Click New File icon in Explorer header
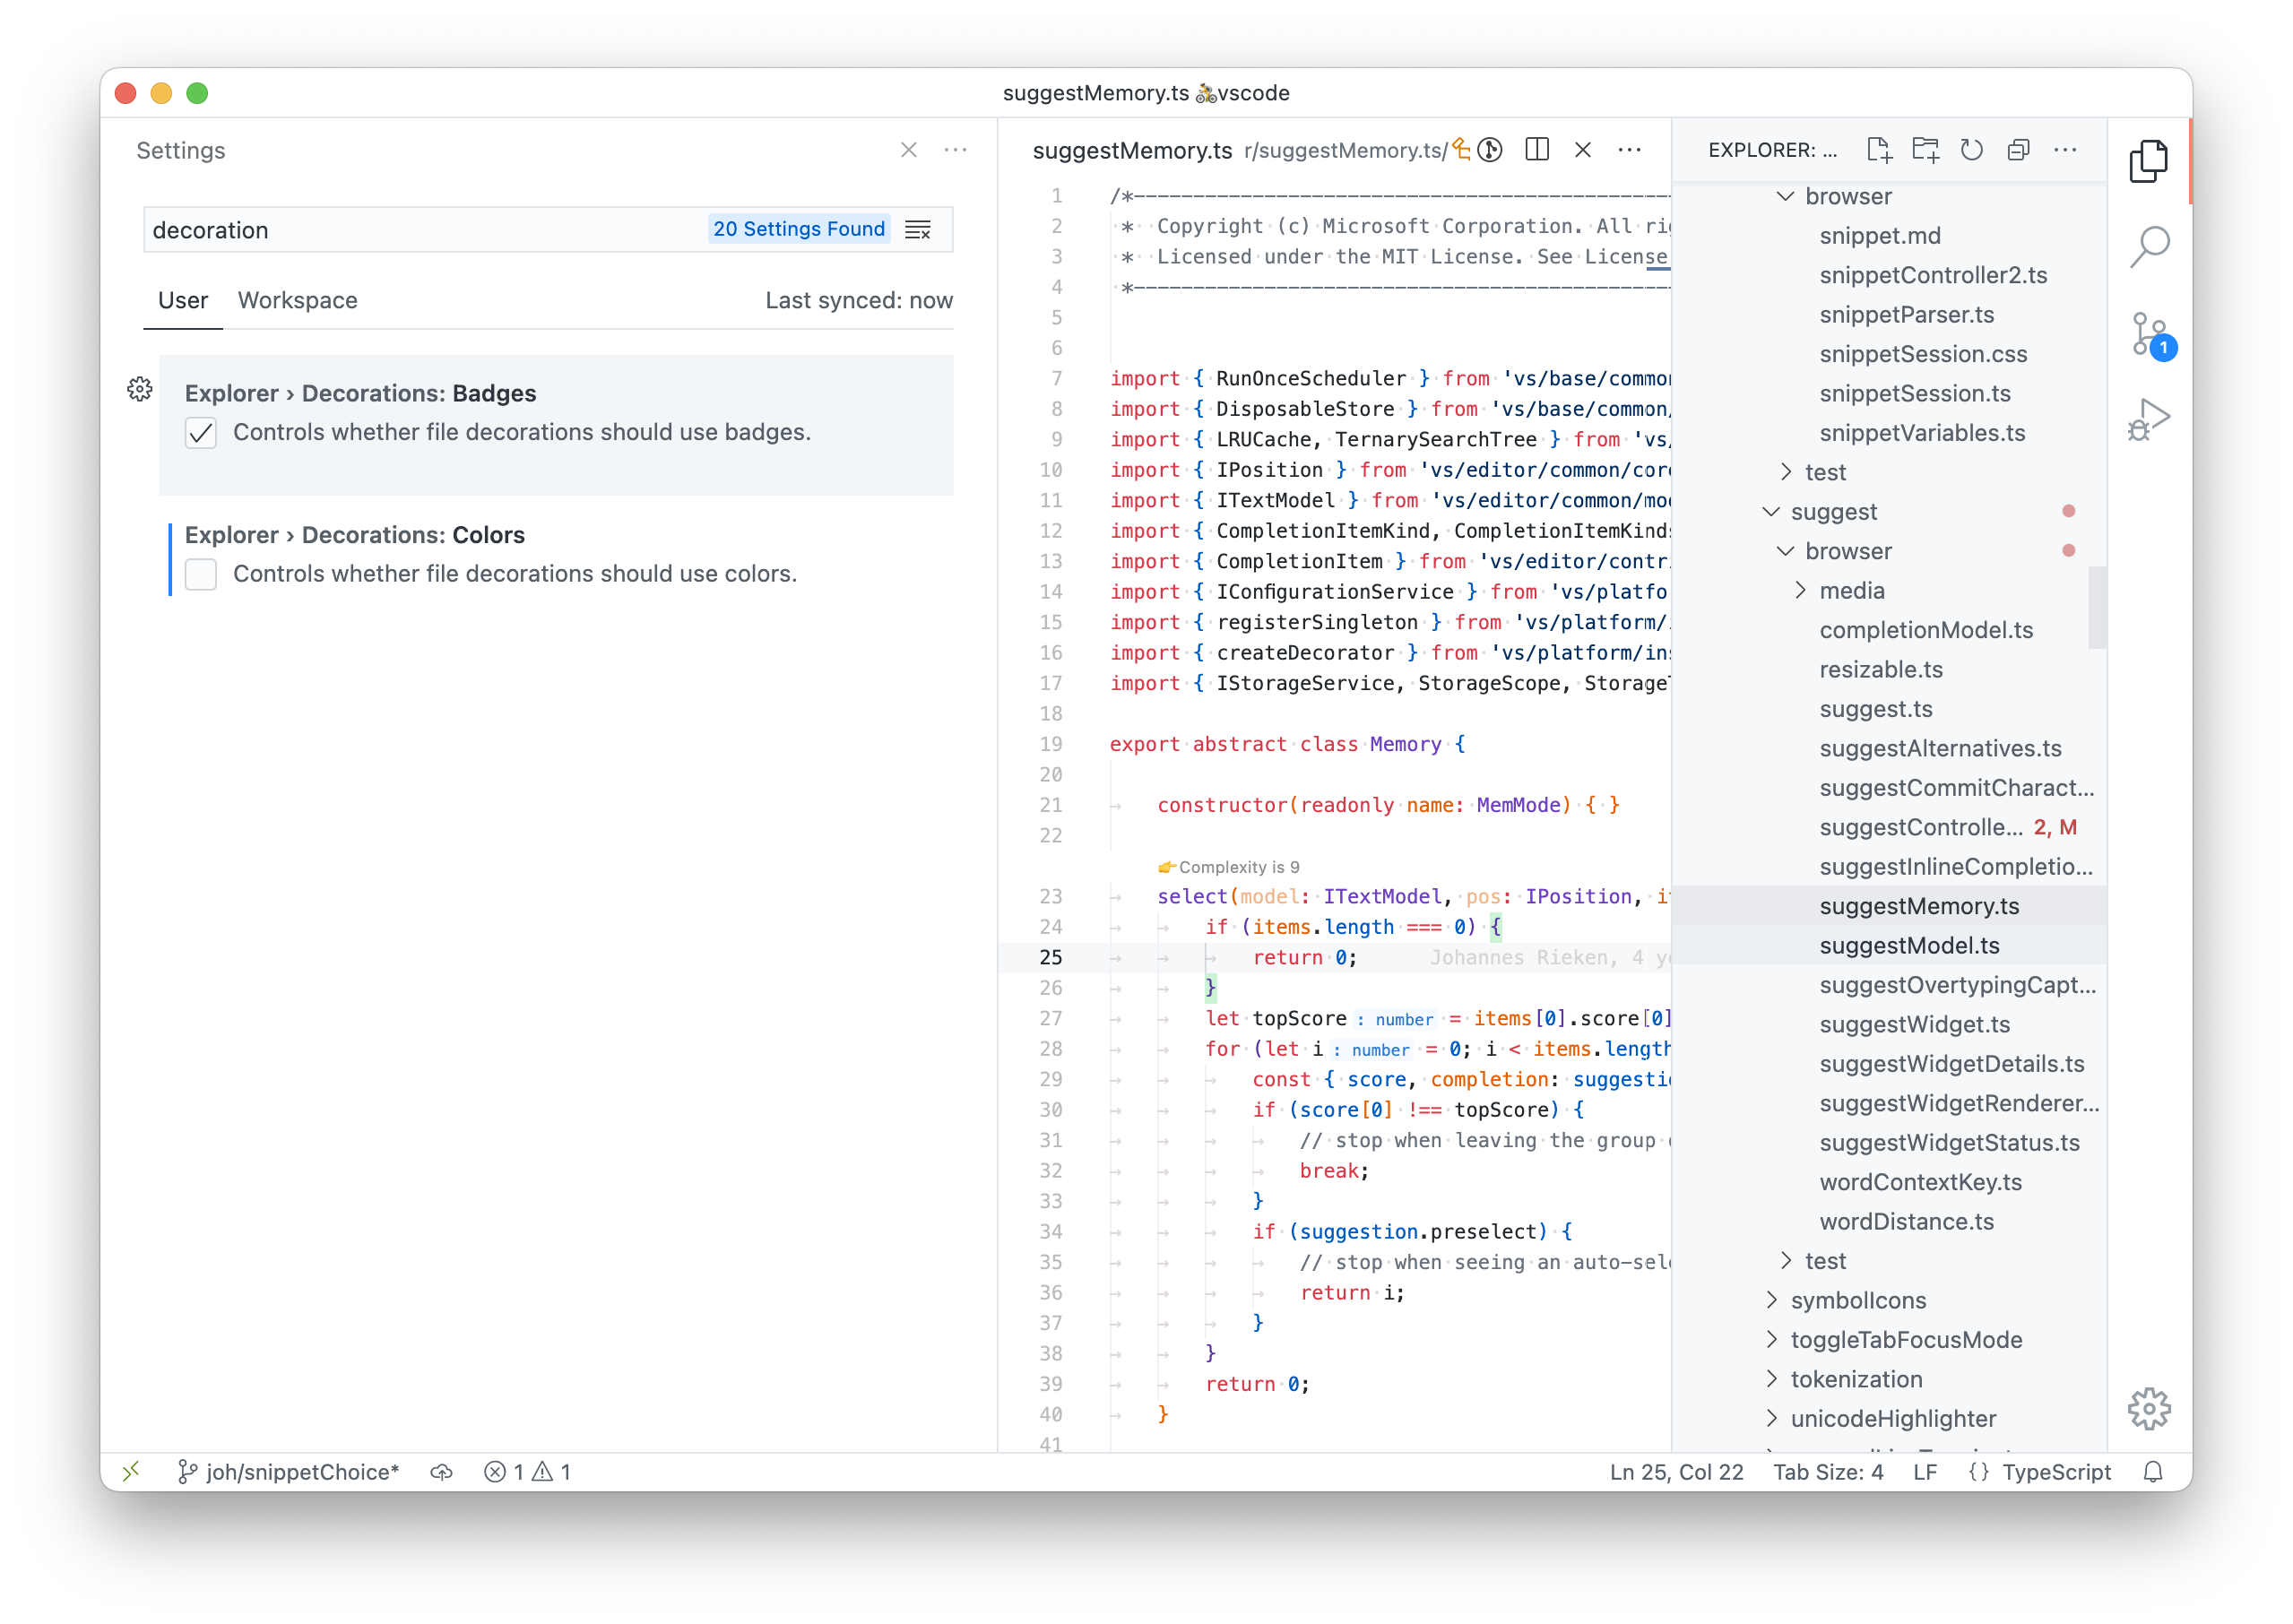Viewport: 2293px width, 1624px height. pyautogui.click(x=1878, y=150)
